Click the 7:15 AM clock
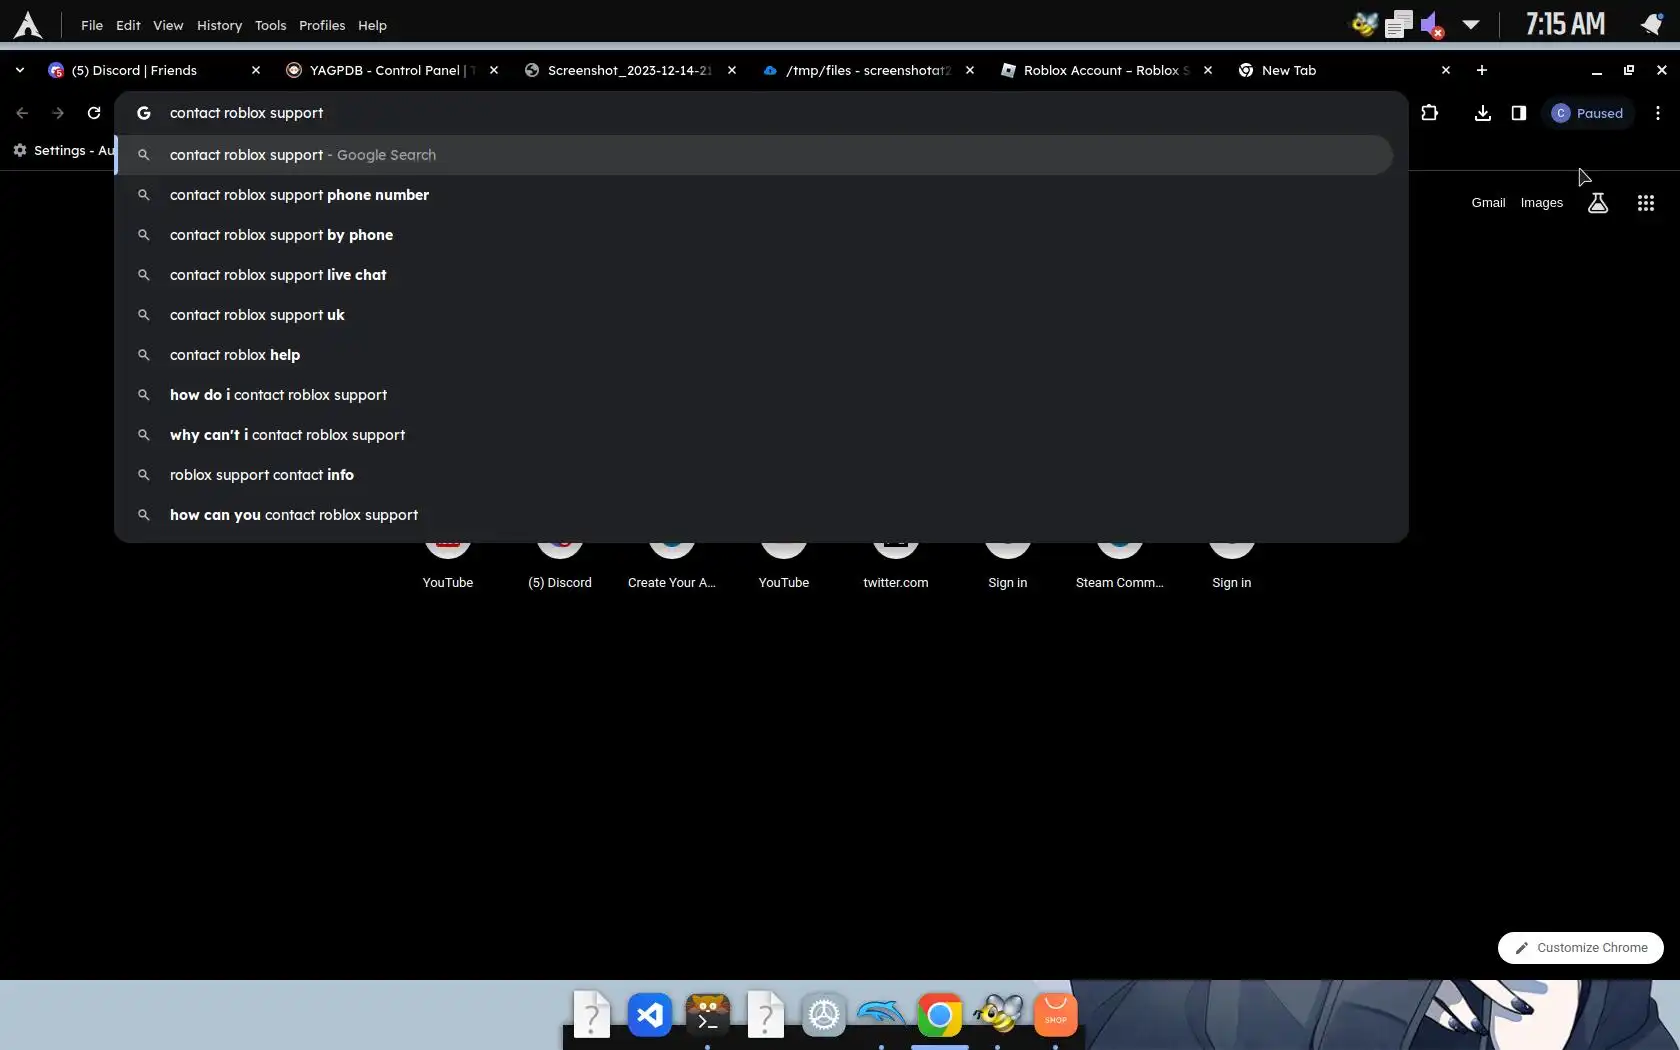Viewport: 1680px width, 1050px height. 1565,24
